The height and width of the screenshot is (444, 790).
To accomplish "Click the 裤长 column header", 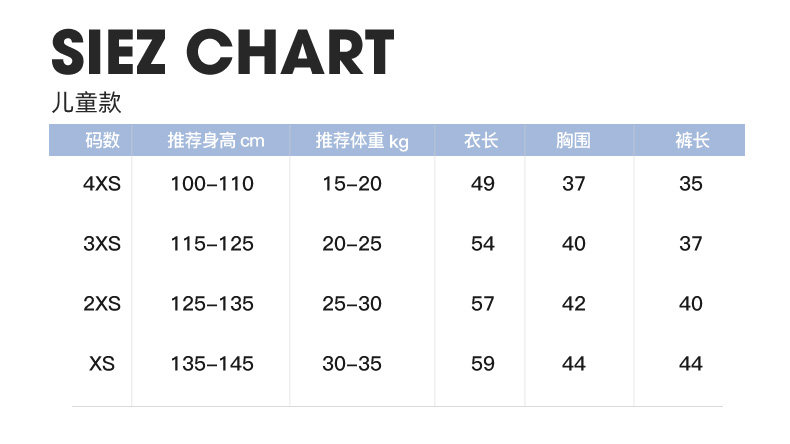I will point(692,140).
